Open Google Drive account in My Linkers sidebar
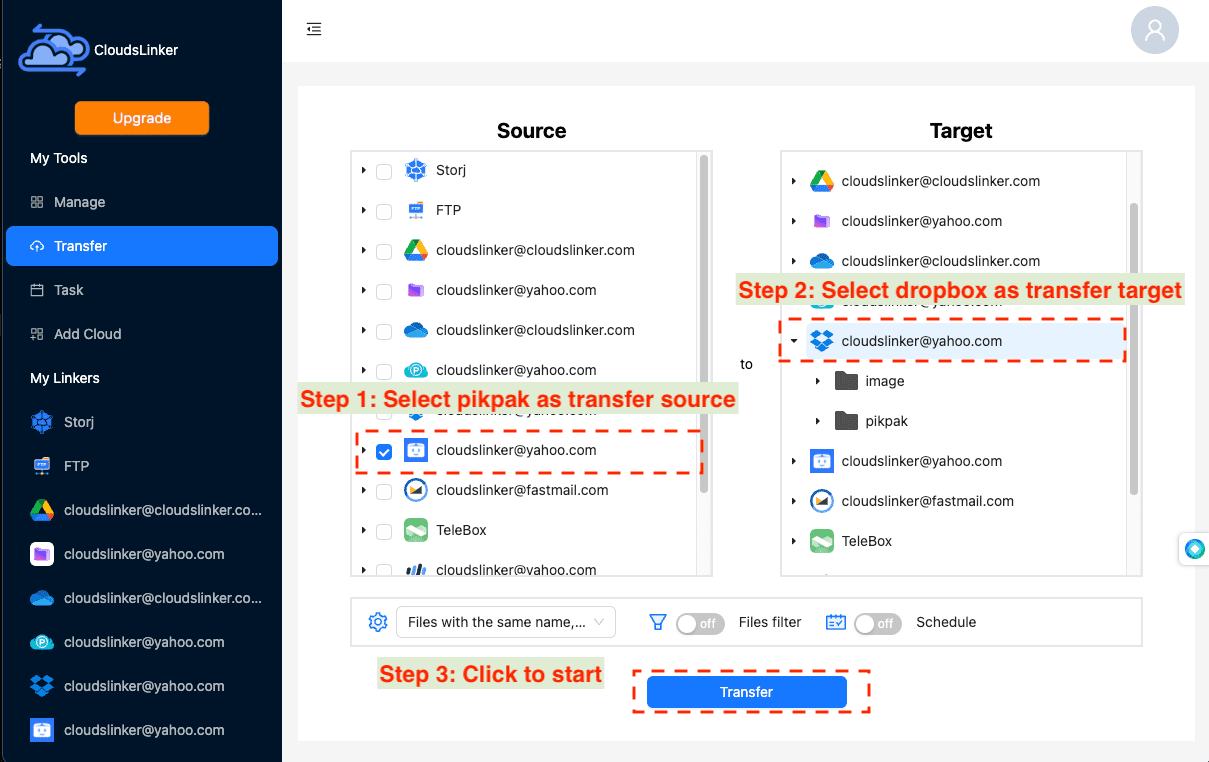Screen dimensions: 1209x762 [141, 510]
